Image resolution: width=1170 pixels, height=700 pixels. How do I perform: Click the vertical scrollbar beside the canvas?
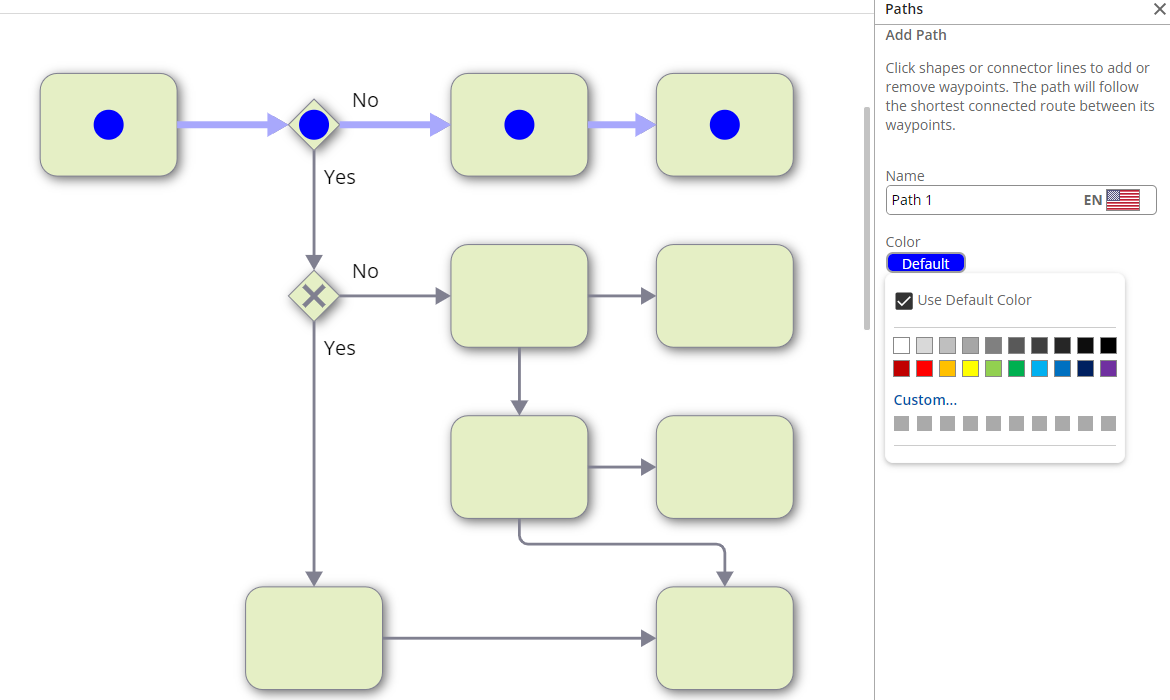point(867,218)
